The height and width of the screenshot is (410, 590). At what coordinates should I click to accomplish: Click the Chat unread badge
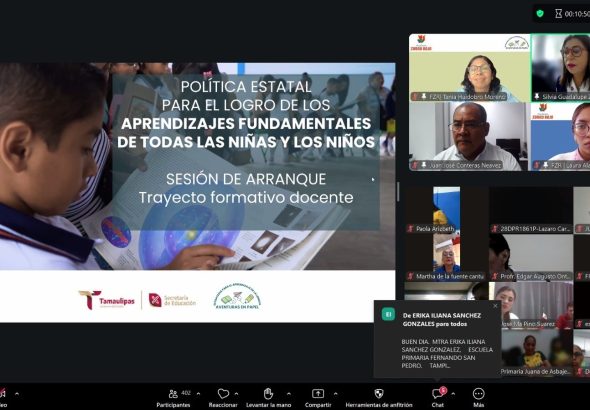[443, 390]
